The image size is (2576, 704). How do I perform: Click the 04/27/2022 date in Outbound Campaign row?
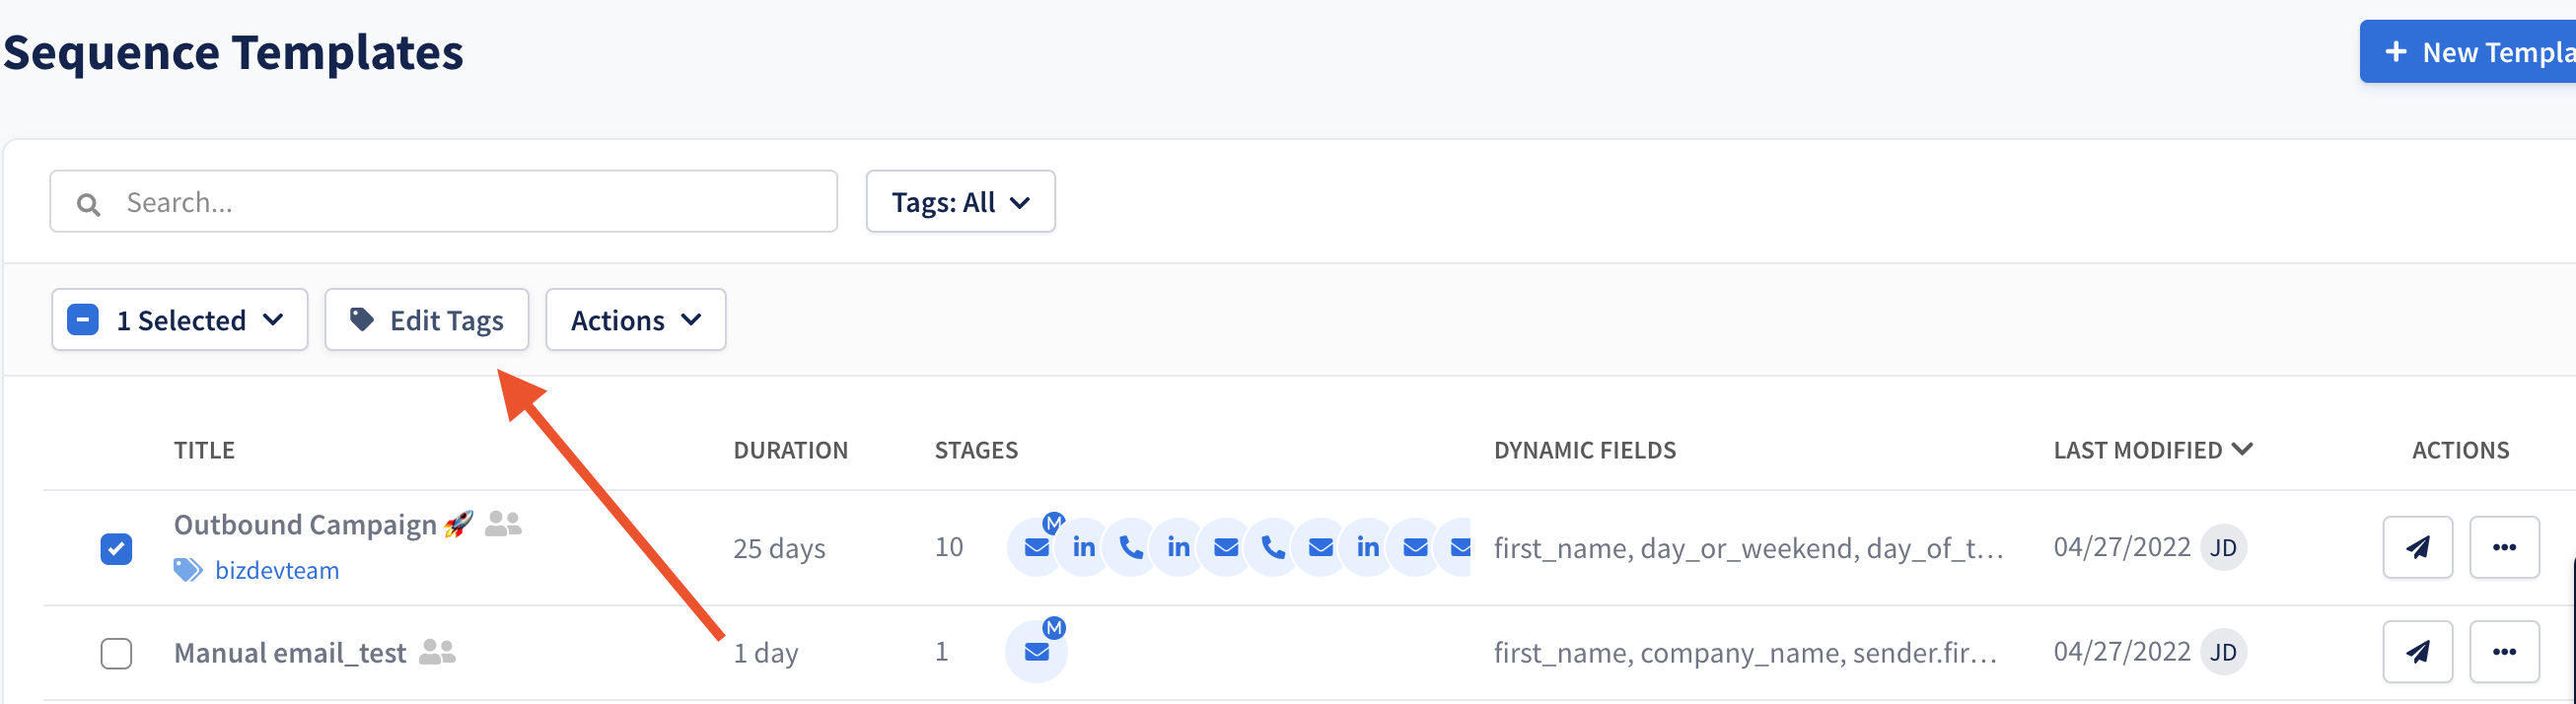click(x=2122, y=547)
